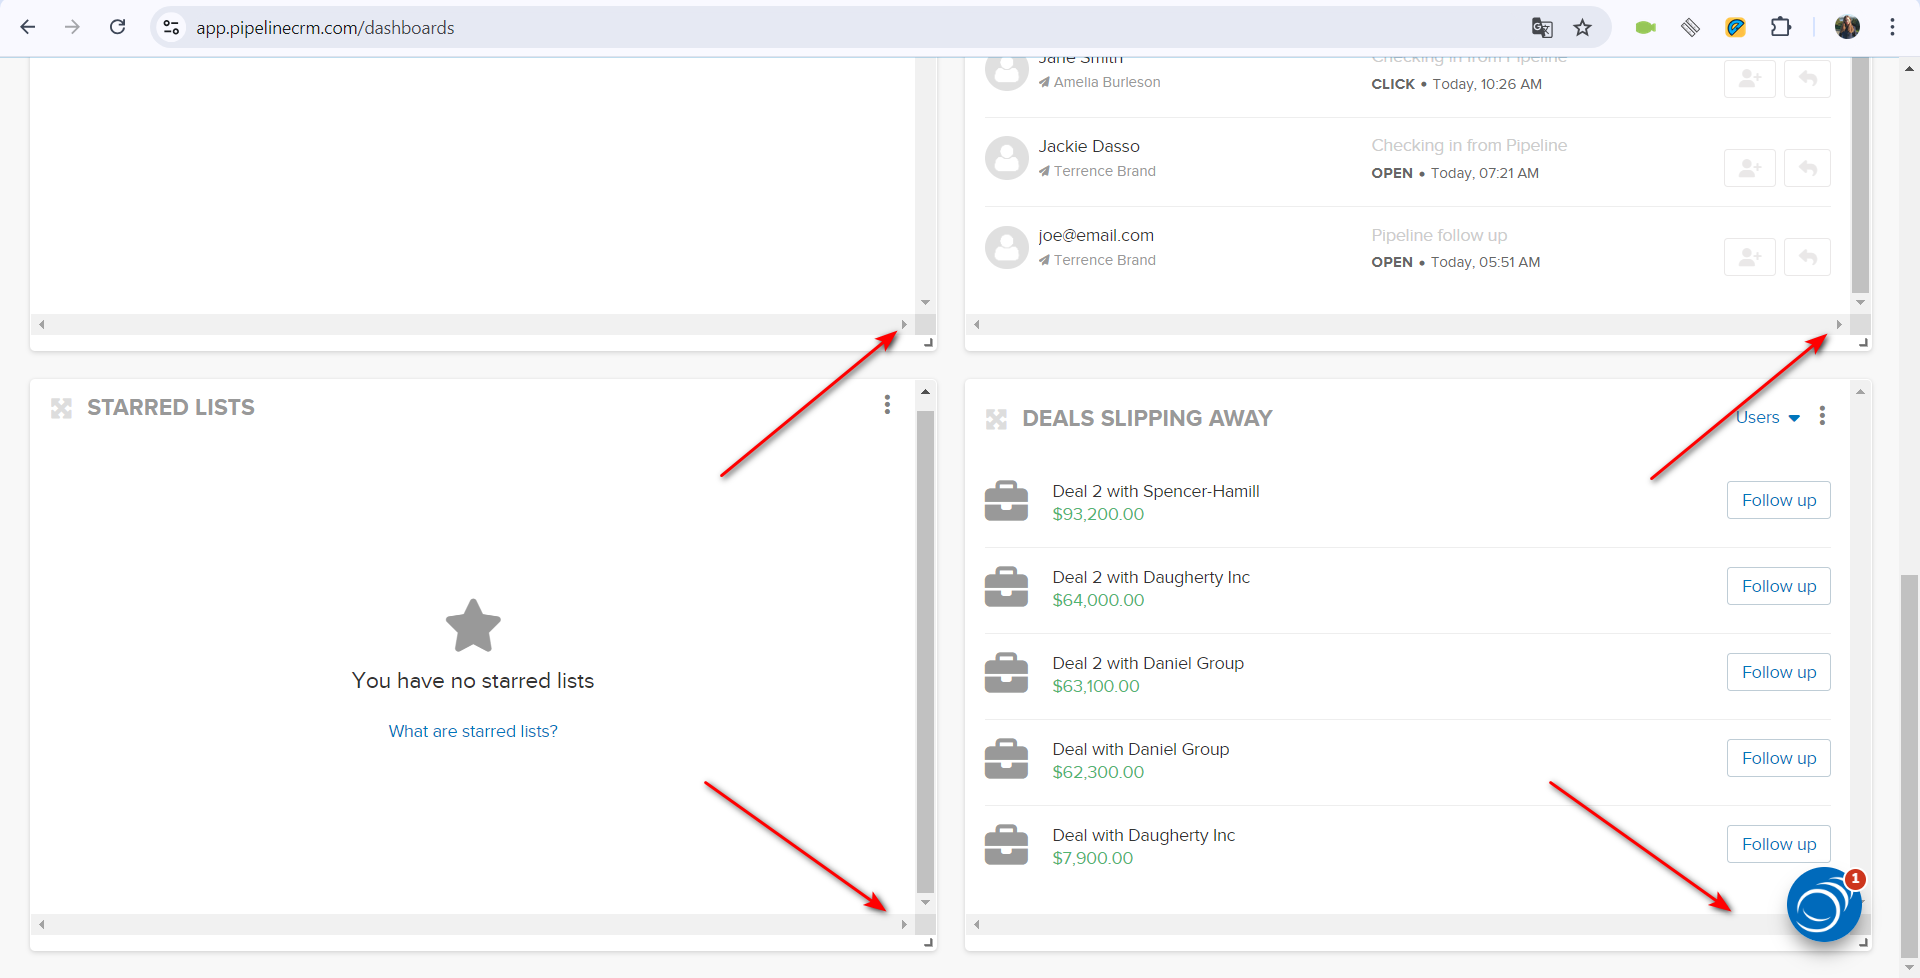Click the reply icon for Jackie Dasso

pyautogui.click(x=1807, y=168)
